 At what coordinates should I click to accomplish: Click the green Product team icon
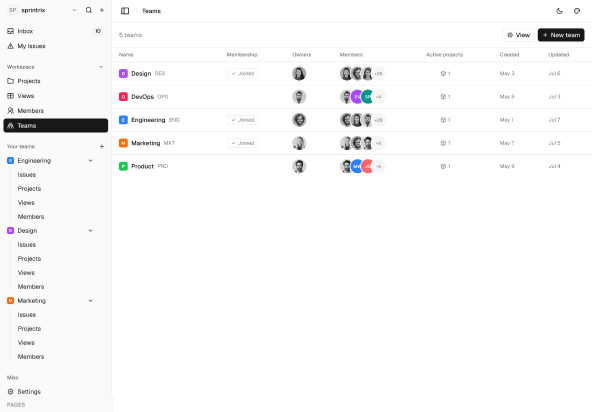point(123,166)
